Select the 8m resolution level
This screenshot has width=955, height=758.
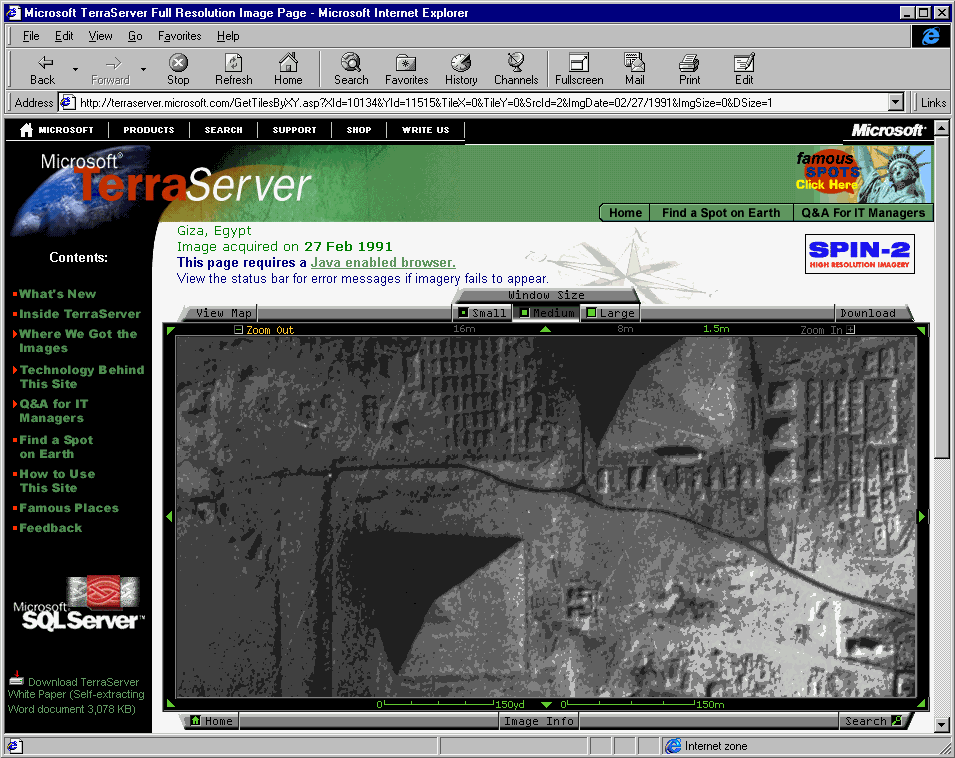625,329
